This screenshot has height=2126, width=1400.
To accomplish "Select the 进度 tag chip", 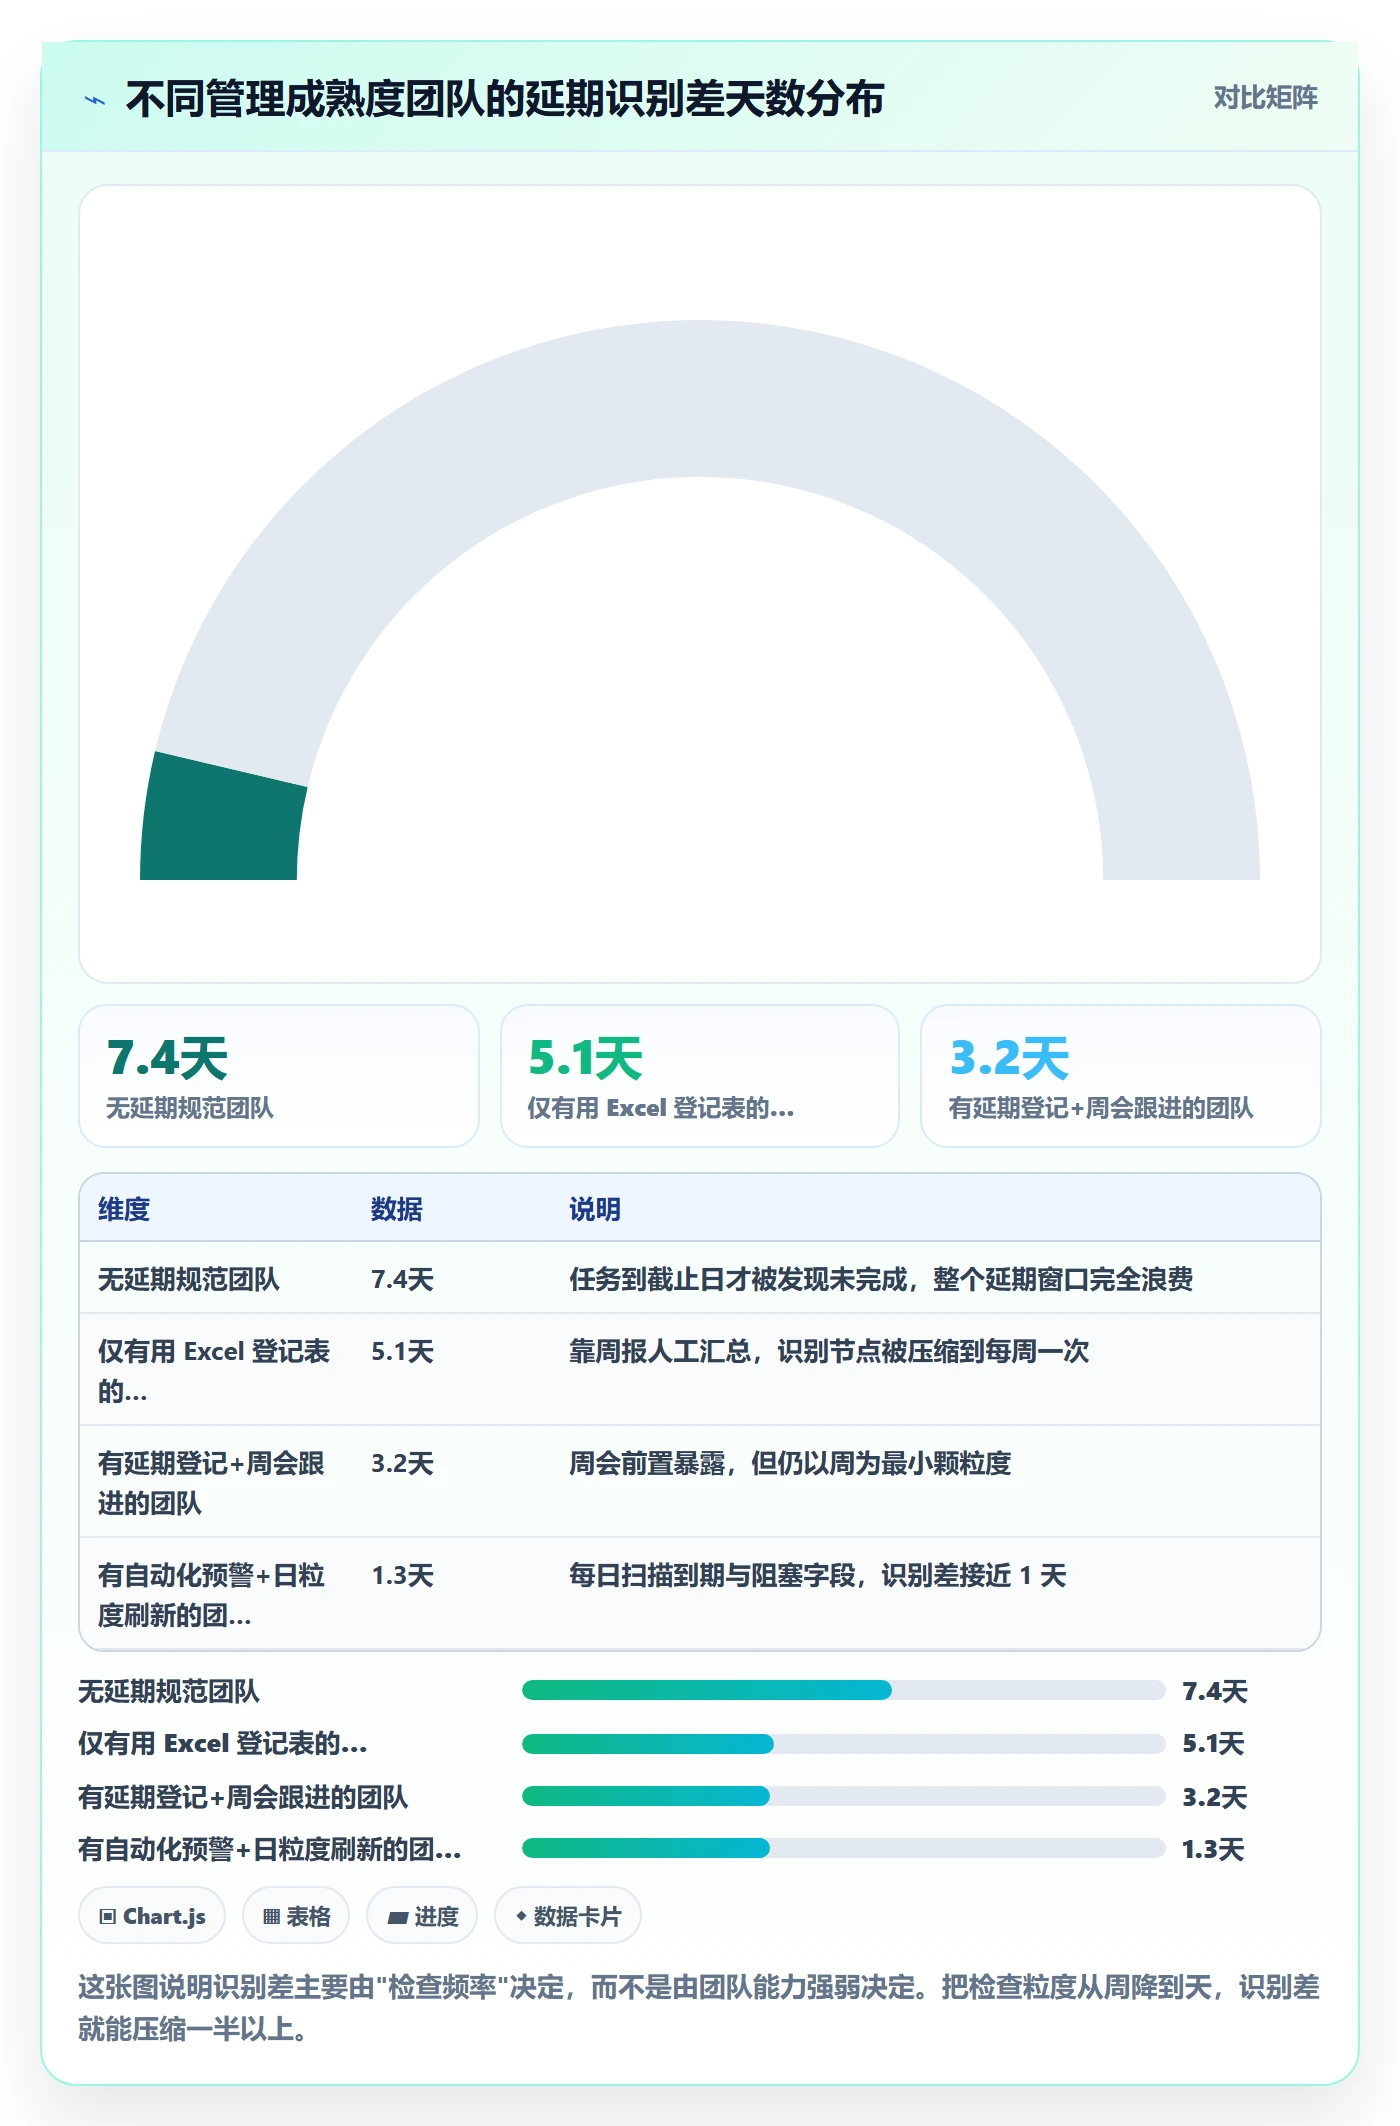I will tap(422, 1916).
